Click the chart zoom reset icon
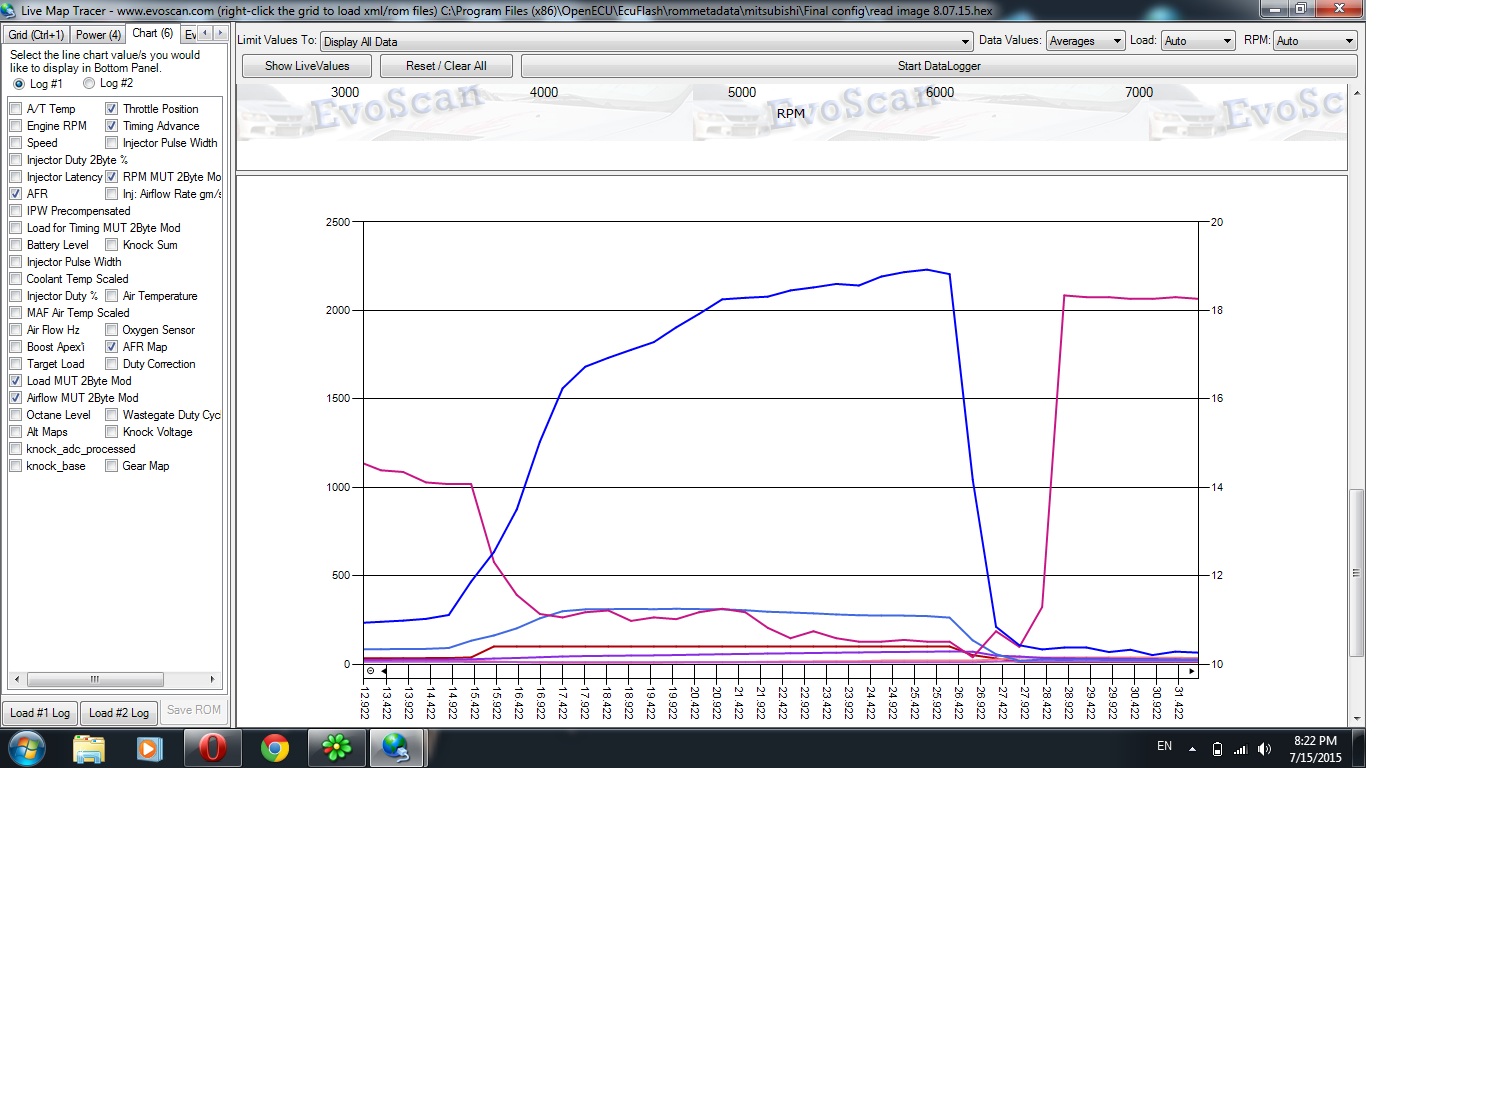The image size is (1500, 1120). coord(370,671)
